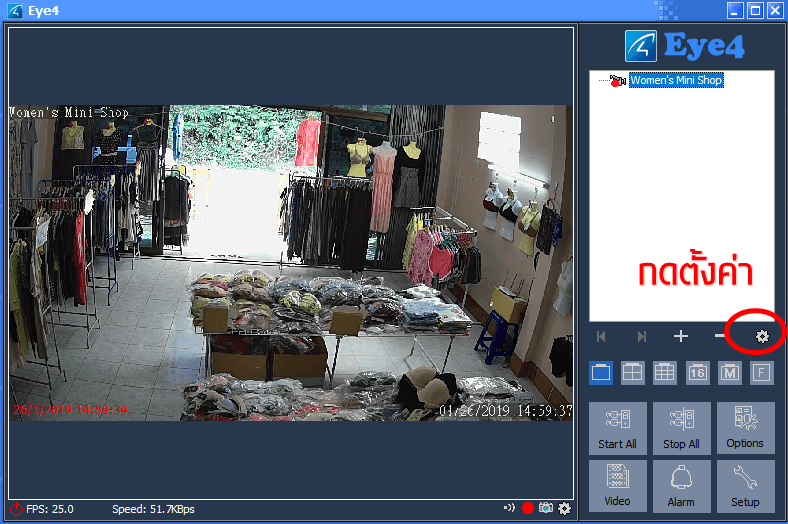Maximize the Eye4 window

[755, 11]
